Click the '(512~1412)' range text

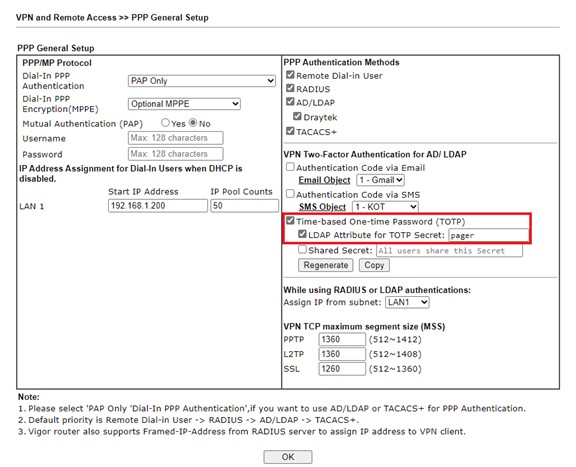point(395,339)
